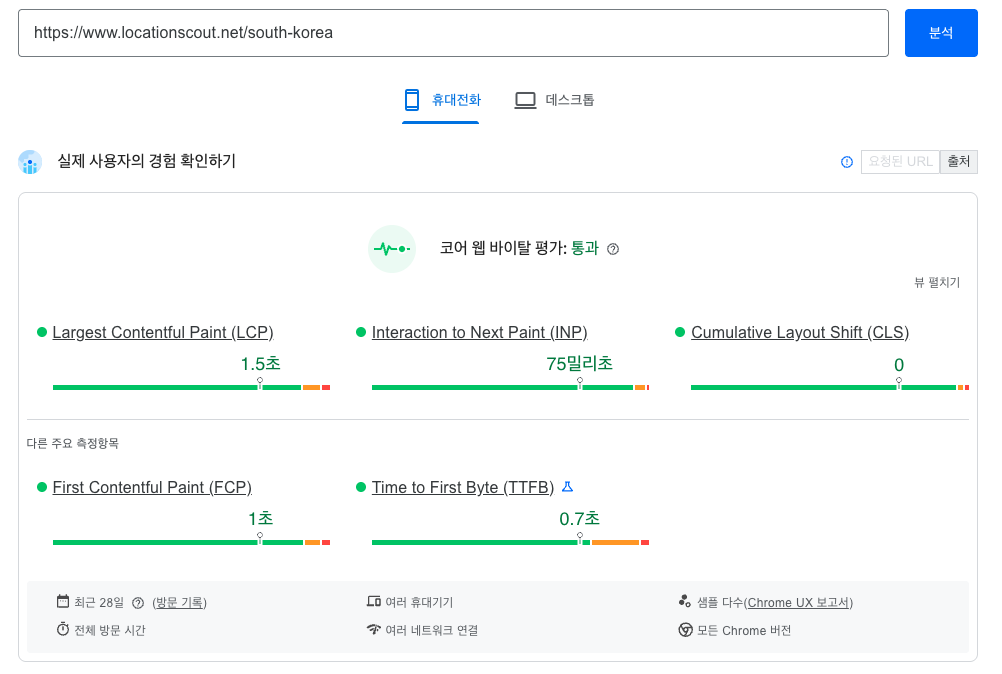Click the Core Web Vitals pulse icon
Viewport: 1002px width, 674px height.
392,249
